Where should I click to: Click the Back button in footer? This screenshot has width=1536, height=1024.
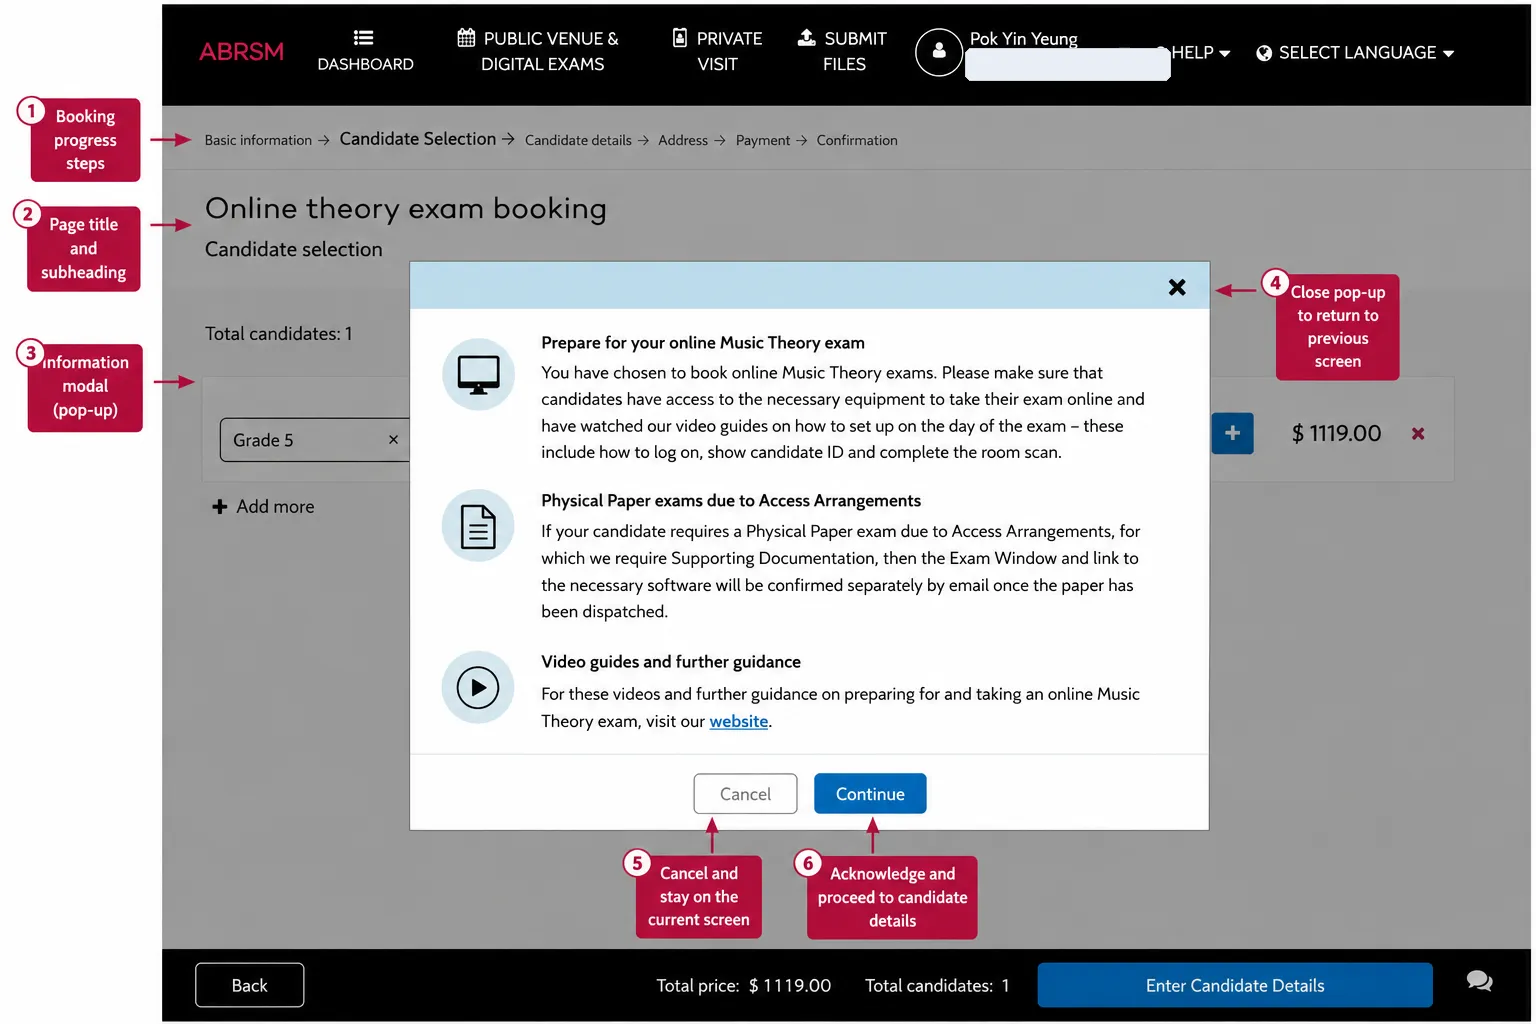click(249, 985)
